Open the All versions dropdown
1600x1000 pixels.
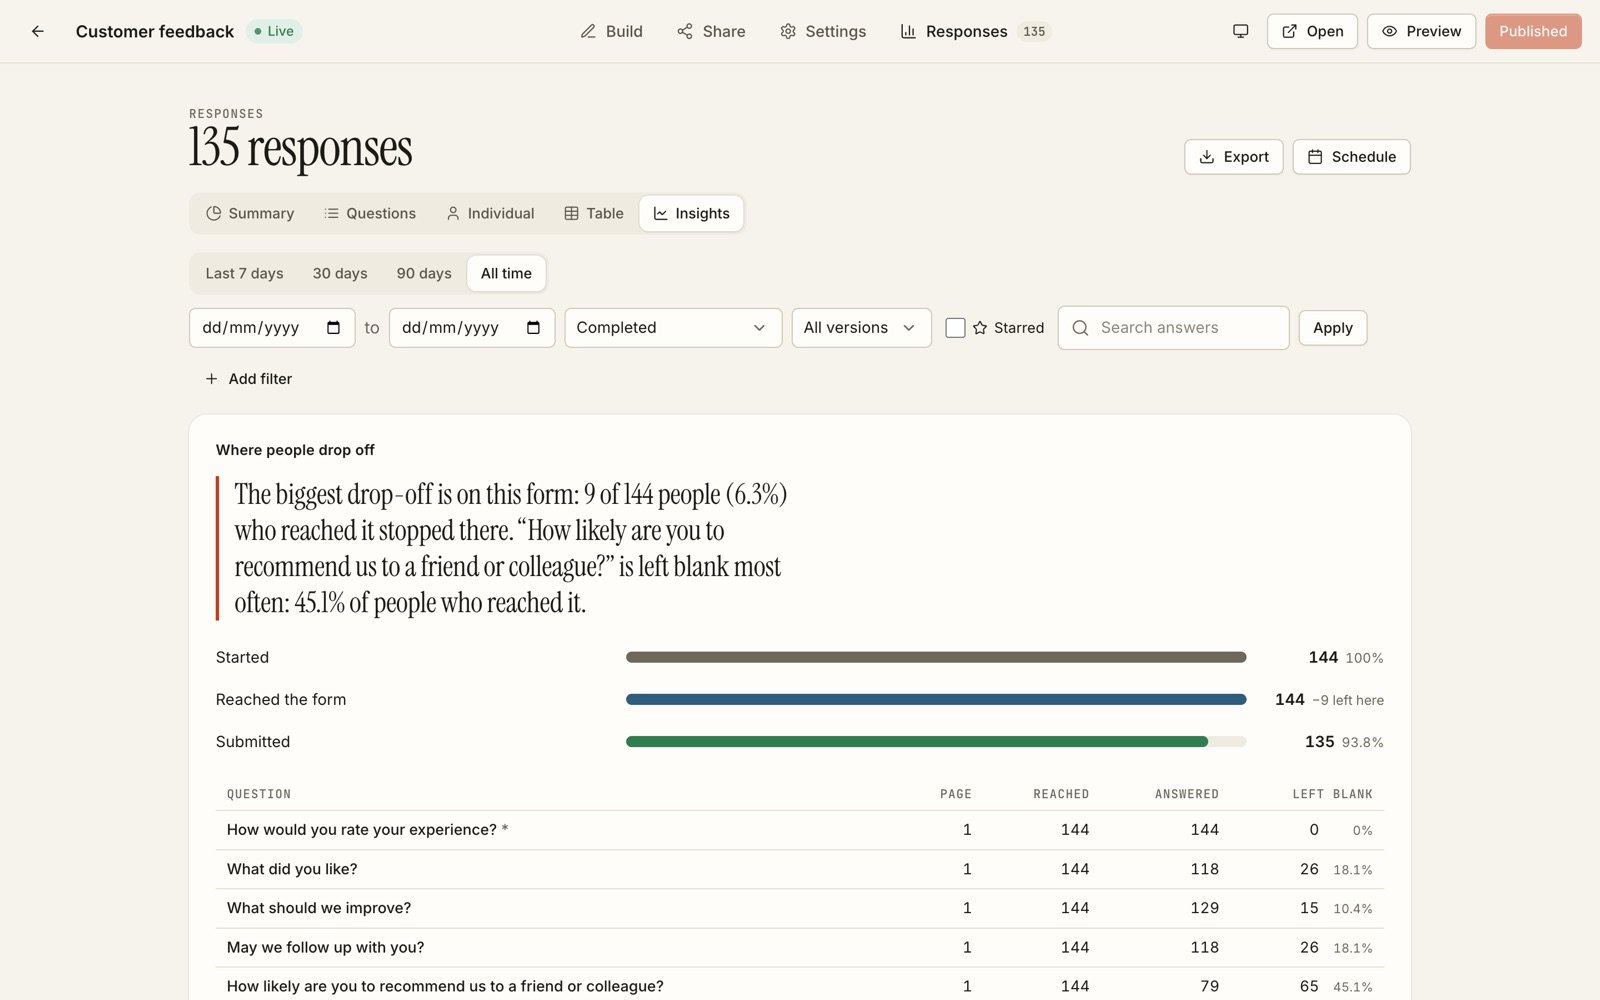861,328
